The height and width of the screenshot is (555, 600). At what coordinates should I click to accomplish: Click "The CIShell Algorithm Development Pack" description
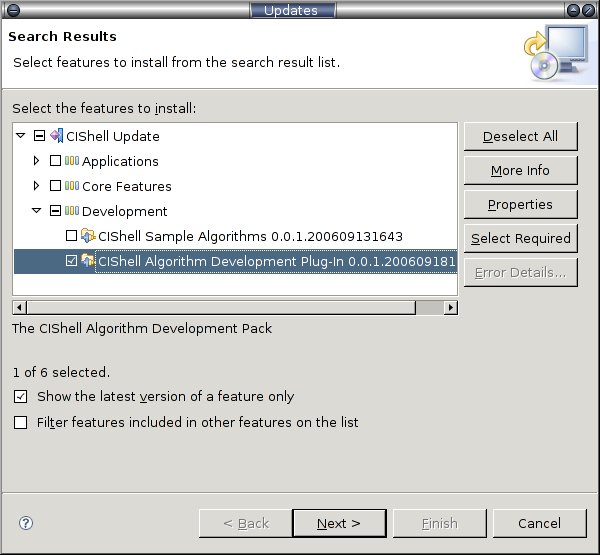coord(142,328)
